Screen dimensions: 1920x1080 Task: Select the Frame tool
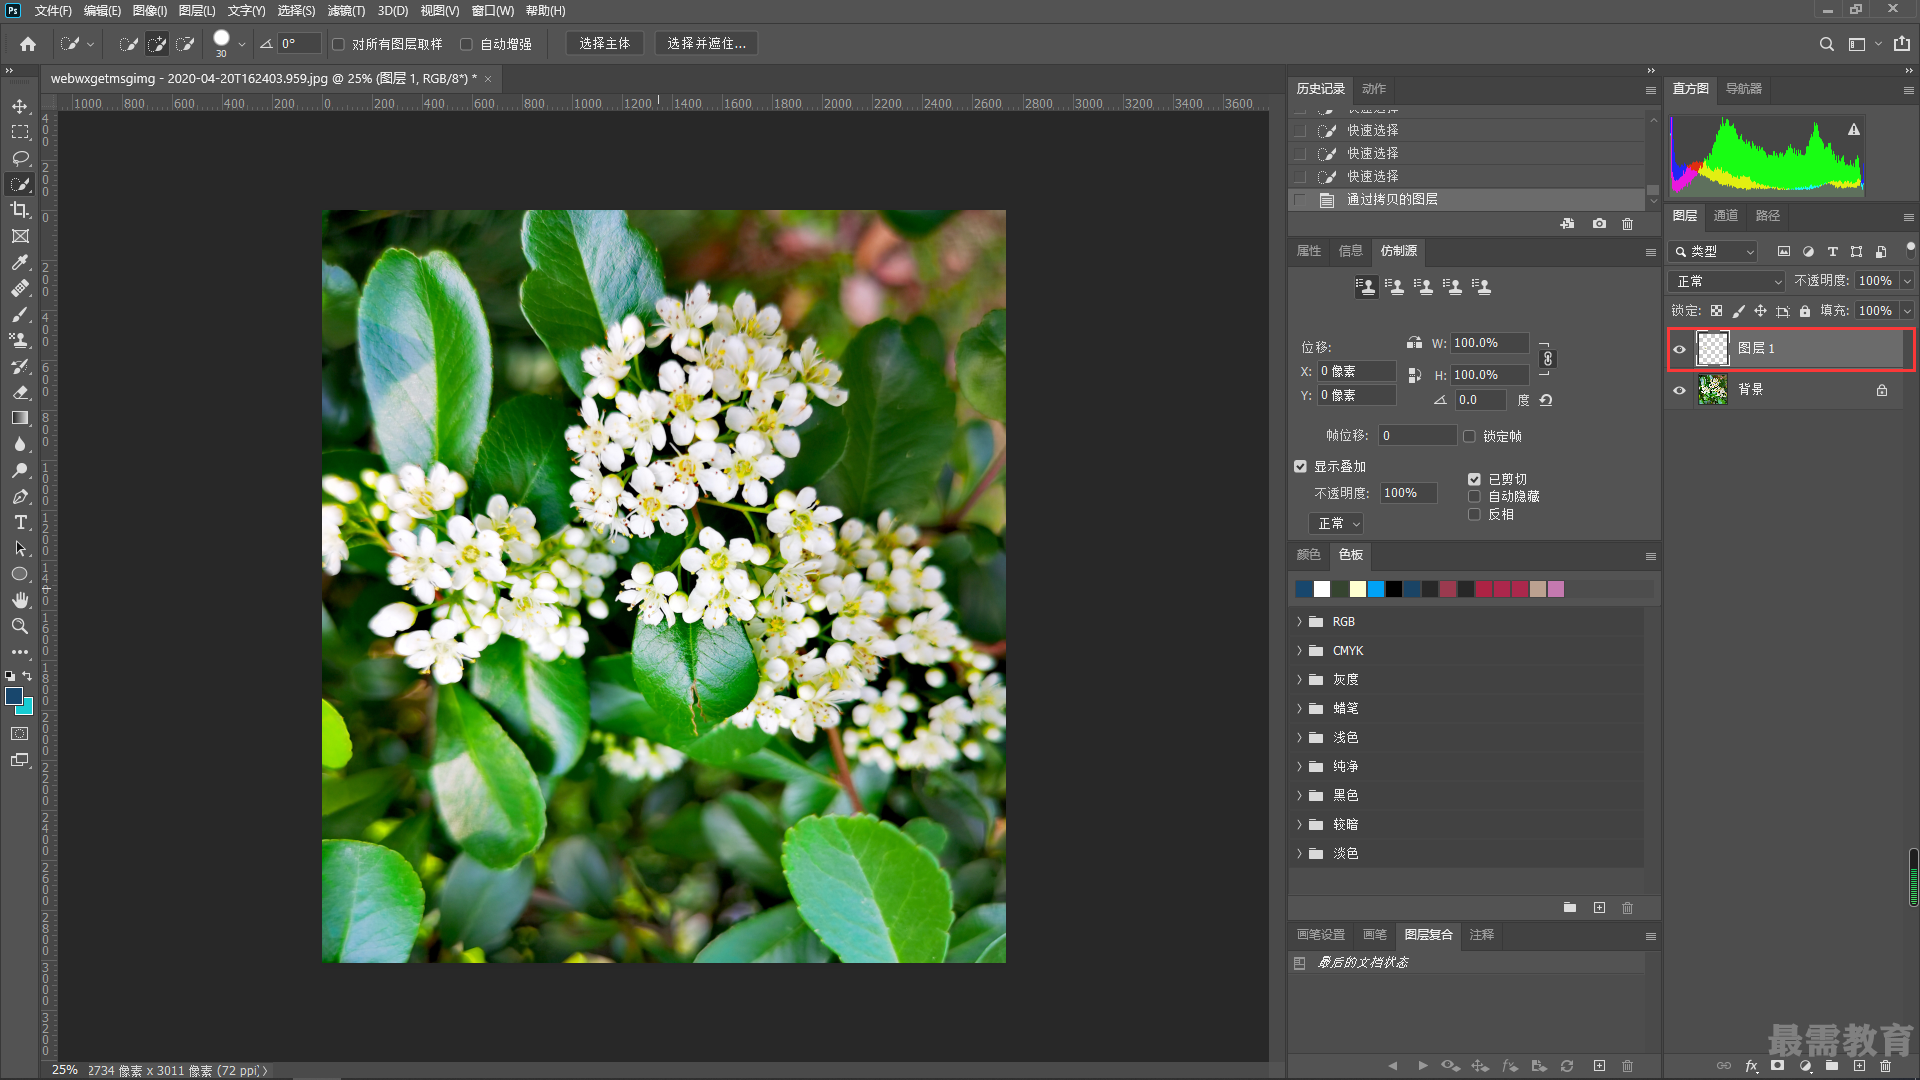20,236
